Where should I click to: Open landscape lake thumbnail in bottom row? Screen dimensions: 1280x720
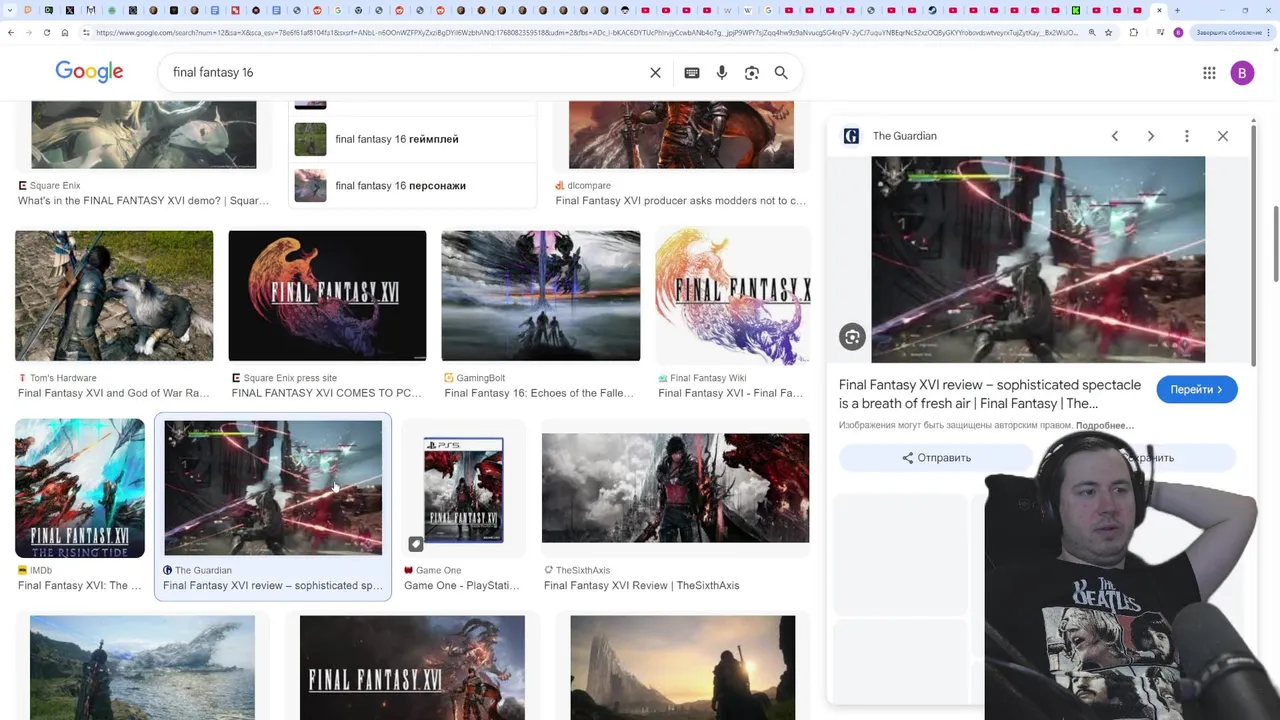tap(142, 667)
